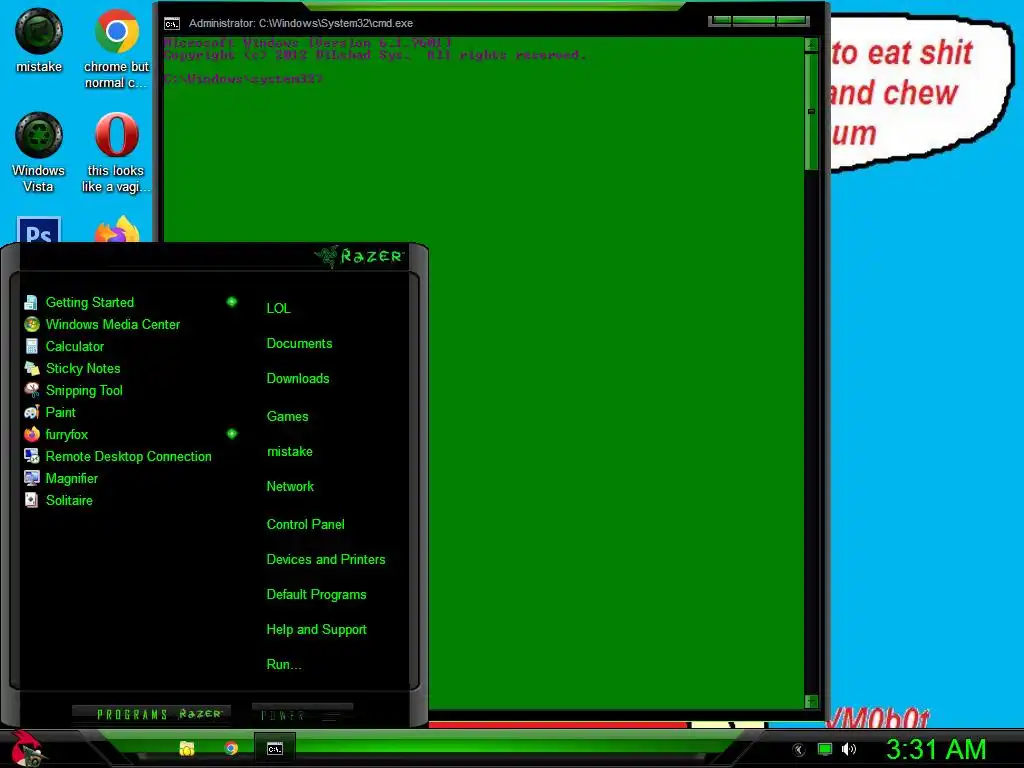Viewport: 1024px width, 768px height.
Task: Open Control Panel
Action: coord(305,524)
